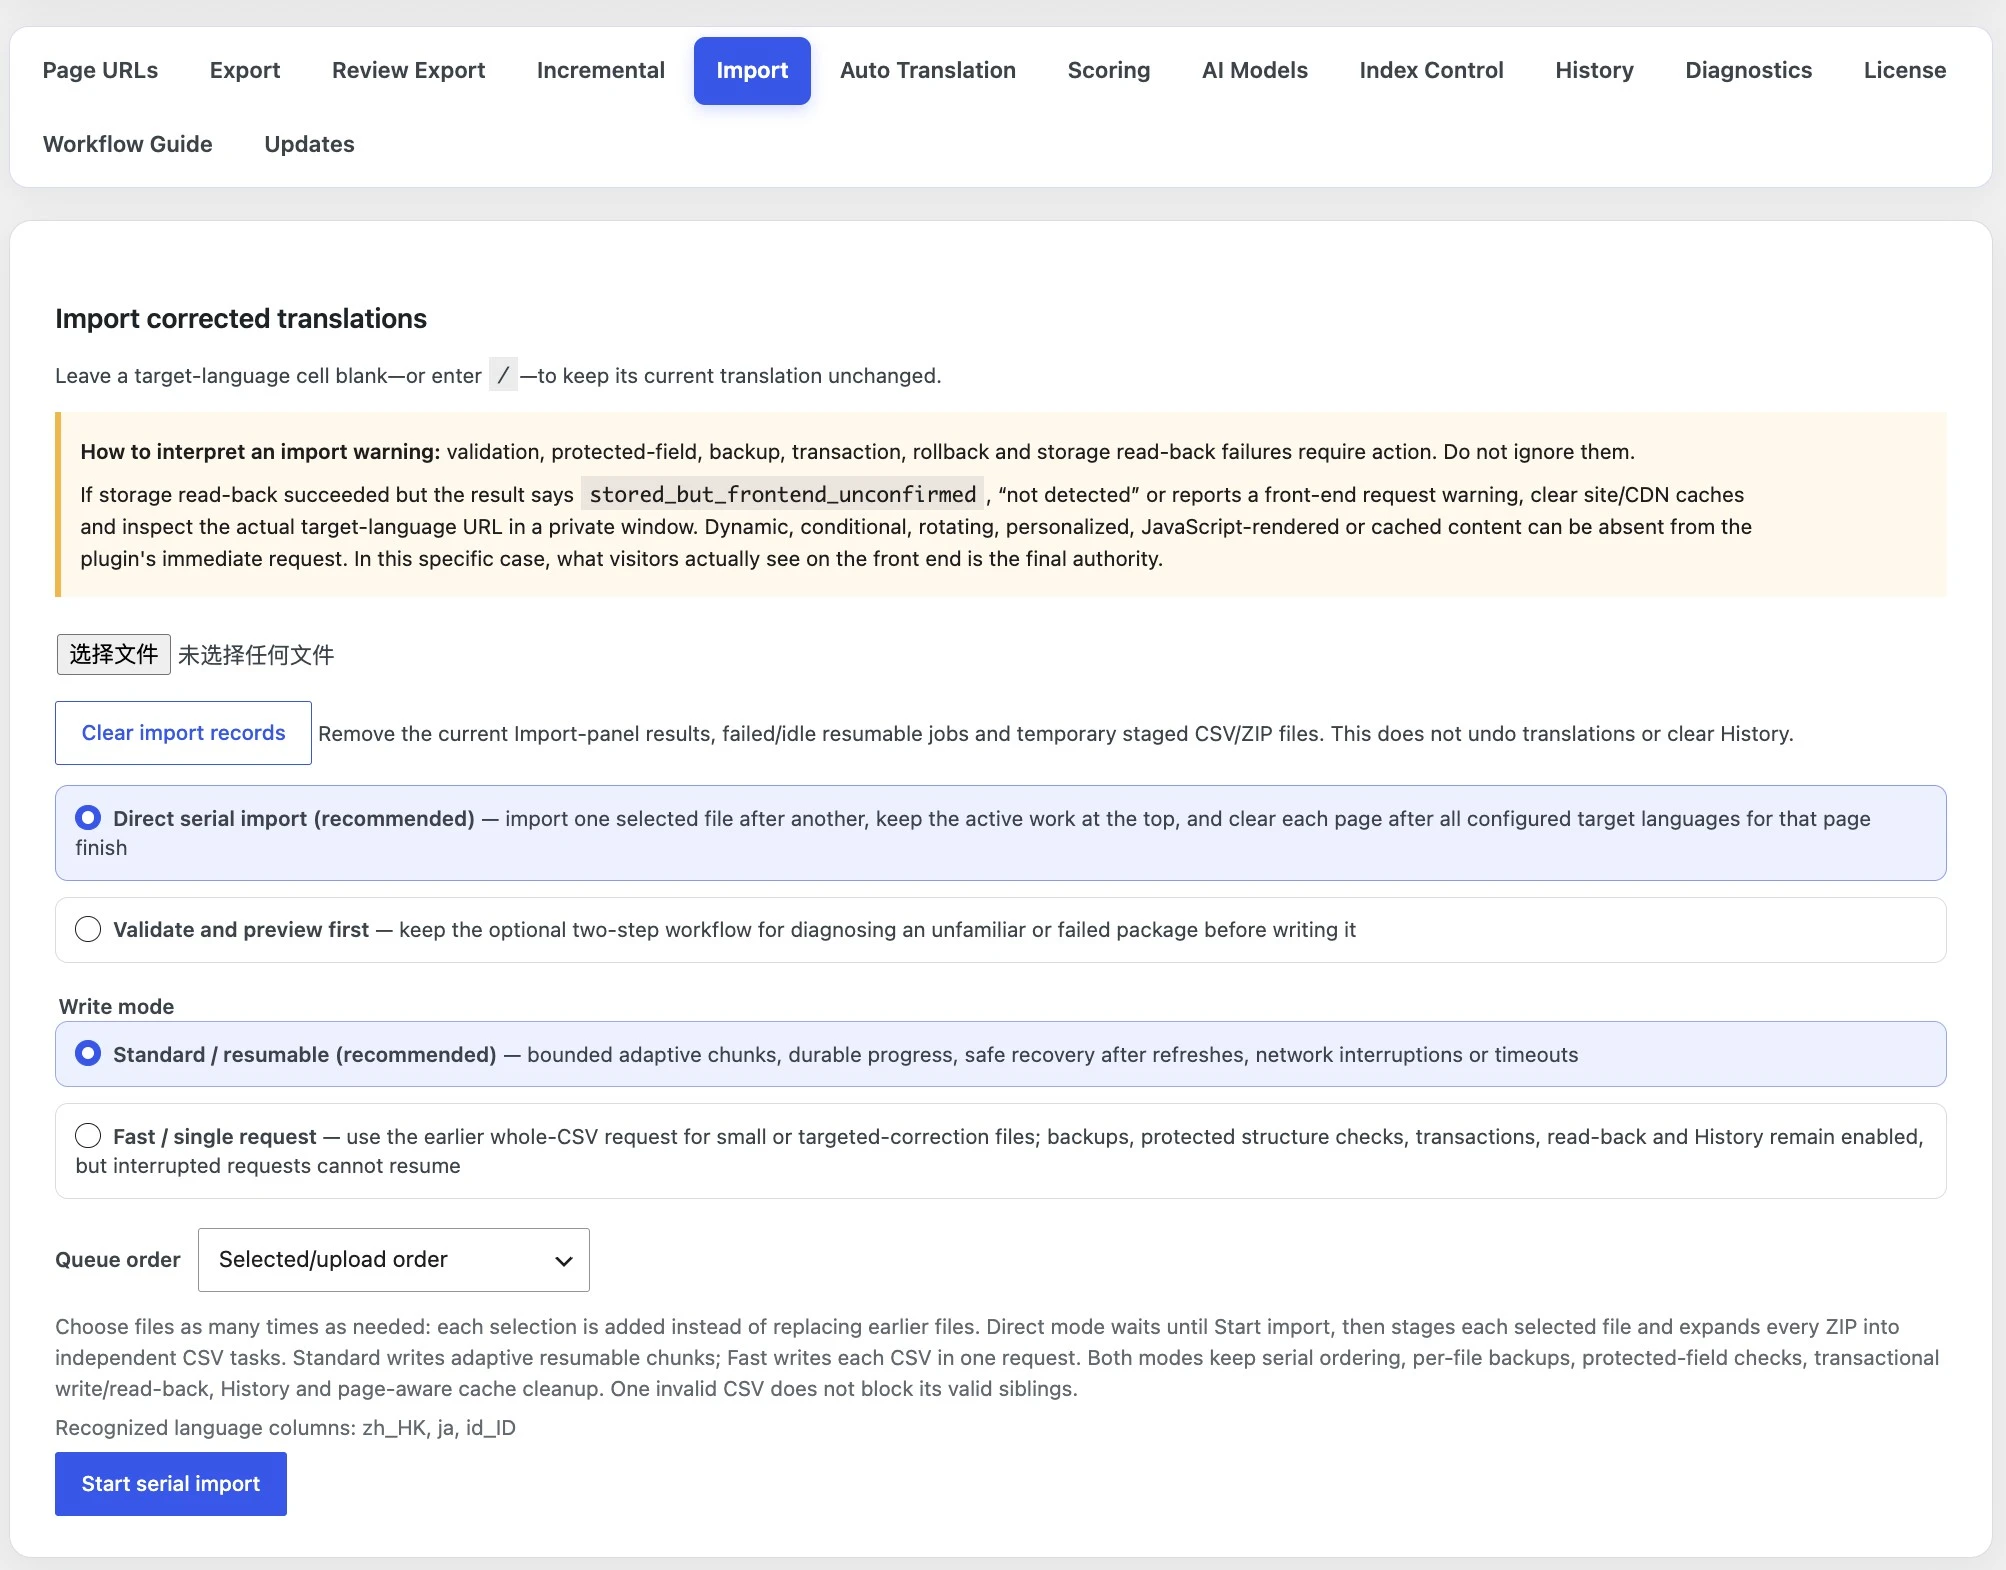Open the Page URLs tab
2006x1570 pixels.
click(100, 70)
